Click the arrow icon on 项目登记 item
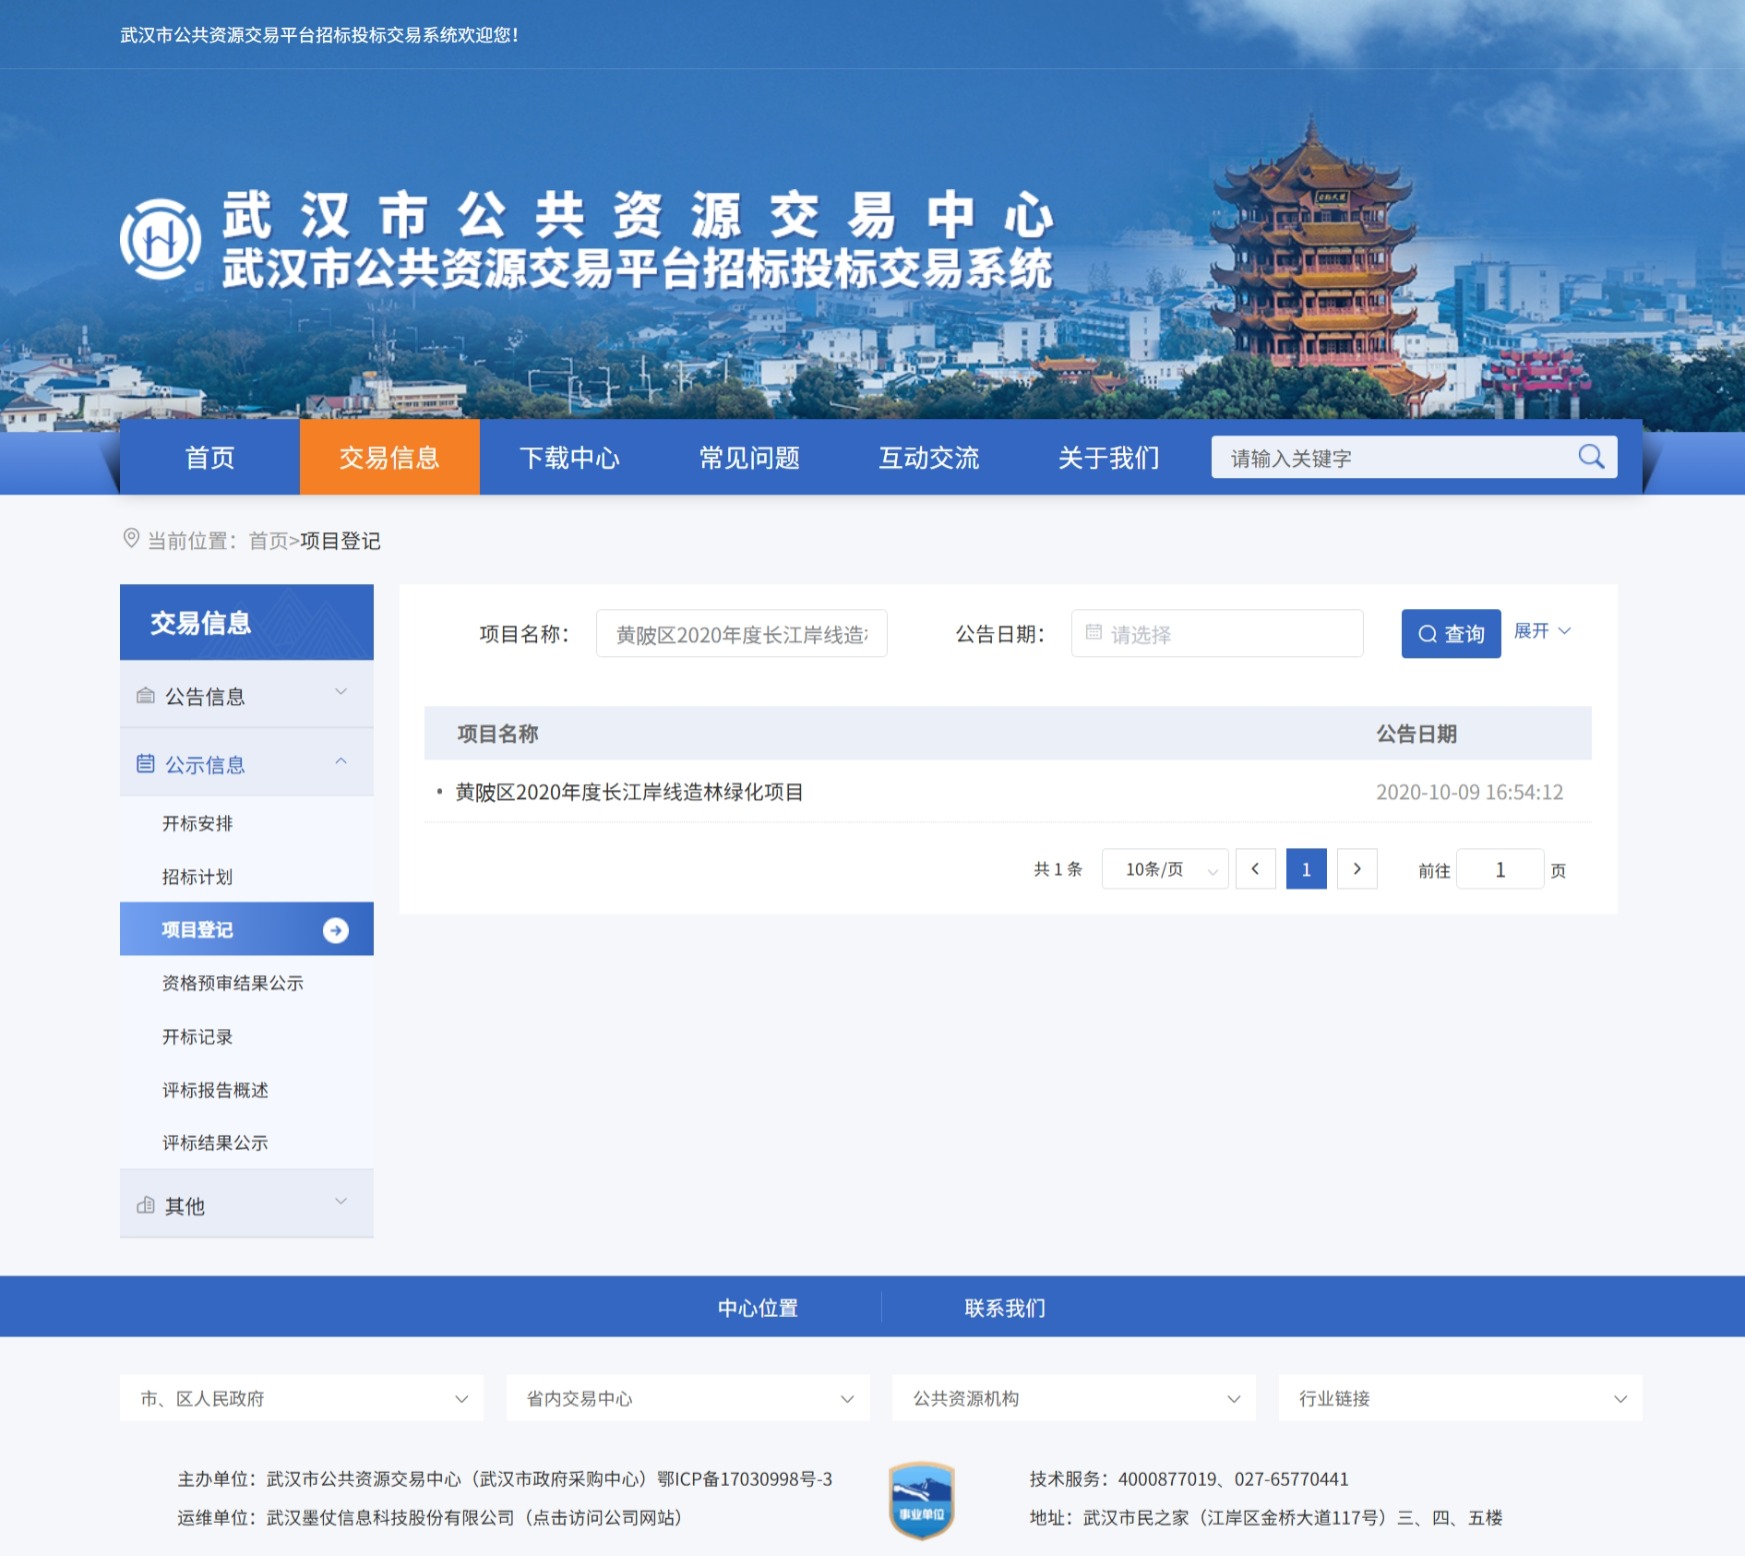This screenshot has width=1745, height=1556. pos(336,930)
